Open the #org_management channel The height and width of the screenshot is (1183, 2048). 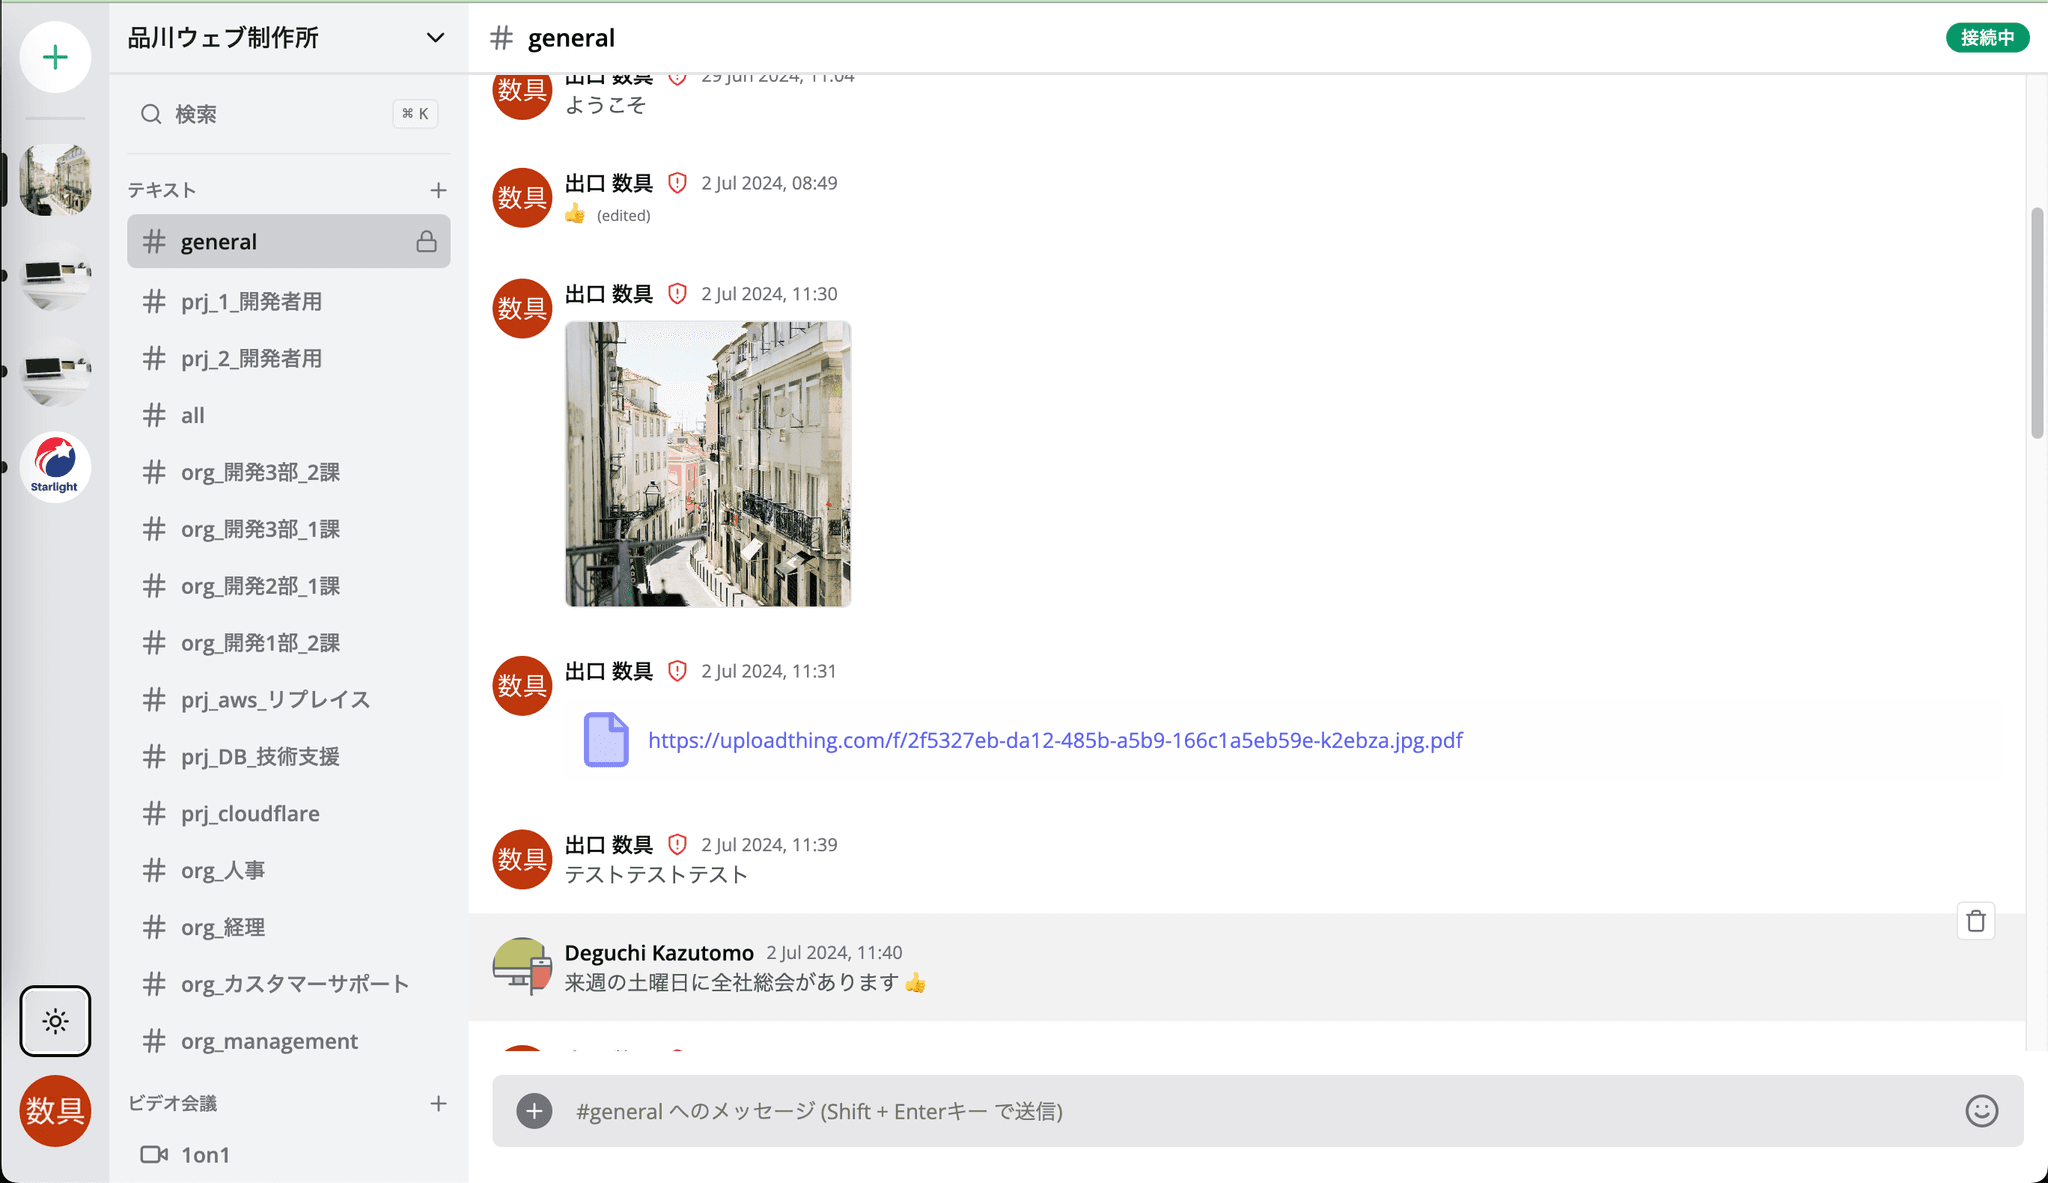click(267, 1039)
